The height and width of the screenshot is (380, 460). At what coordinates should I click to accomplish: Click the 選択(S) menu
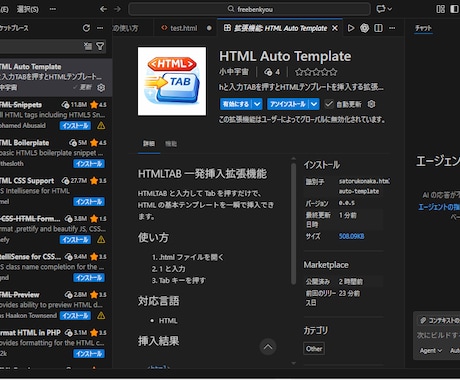coord(27,9)
